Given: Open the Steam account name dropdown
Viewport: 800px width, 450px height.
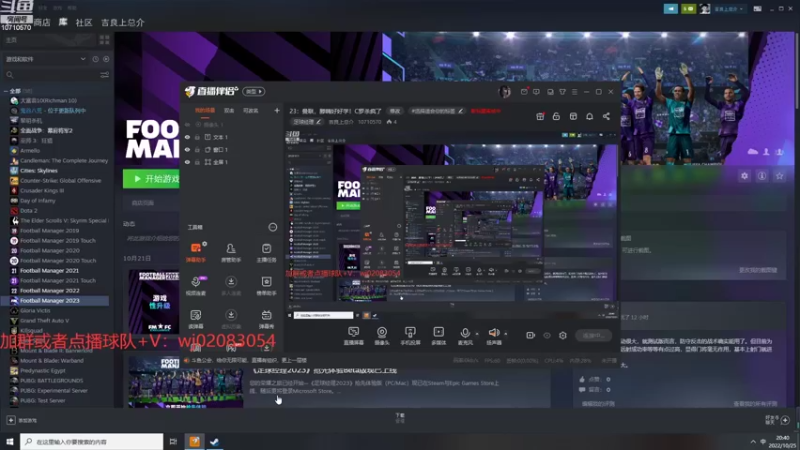Looking at the screenshot, I should (x=728, y=9).
